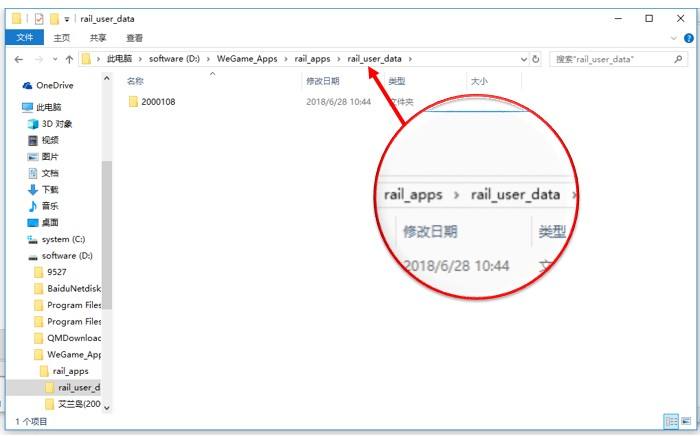Select OneDrive in navigation pane
Screen dimensions: 700x436
tap(54, 85)
